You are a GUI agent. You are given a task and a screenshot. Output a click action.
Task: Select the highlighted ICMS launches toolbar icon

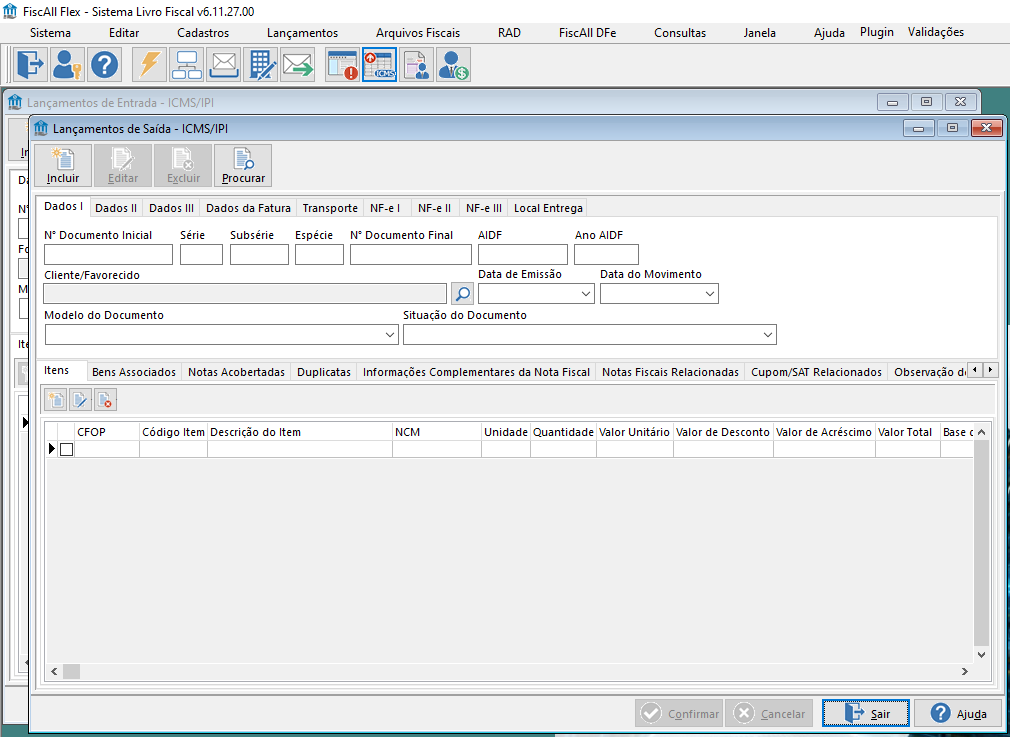[379, 65]
